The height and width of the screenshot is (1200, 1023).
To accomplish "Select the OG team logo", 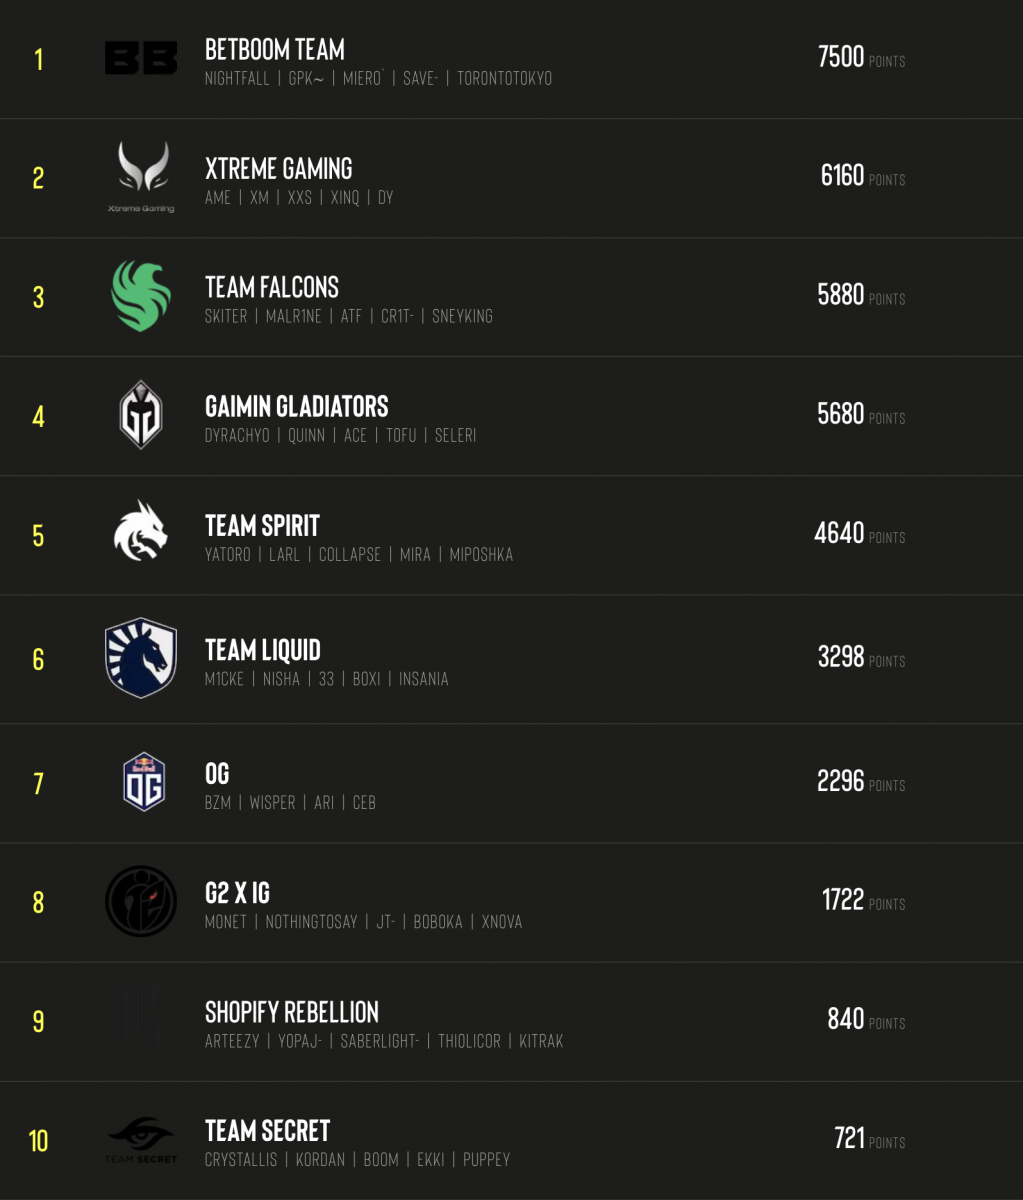I will [x=143, y=781].
